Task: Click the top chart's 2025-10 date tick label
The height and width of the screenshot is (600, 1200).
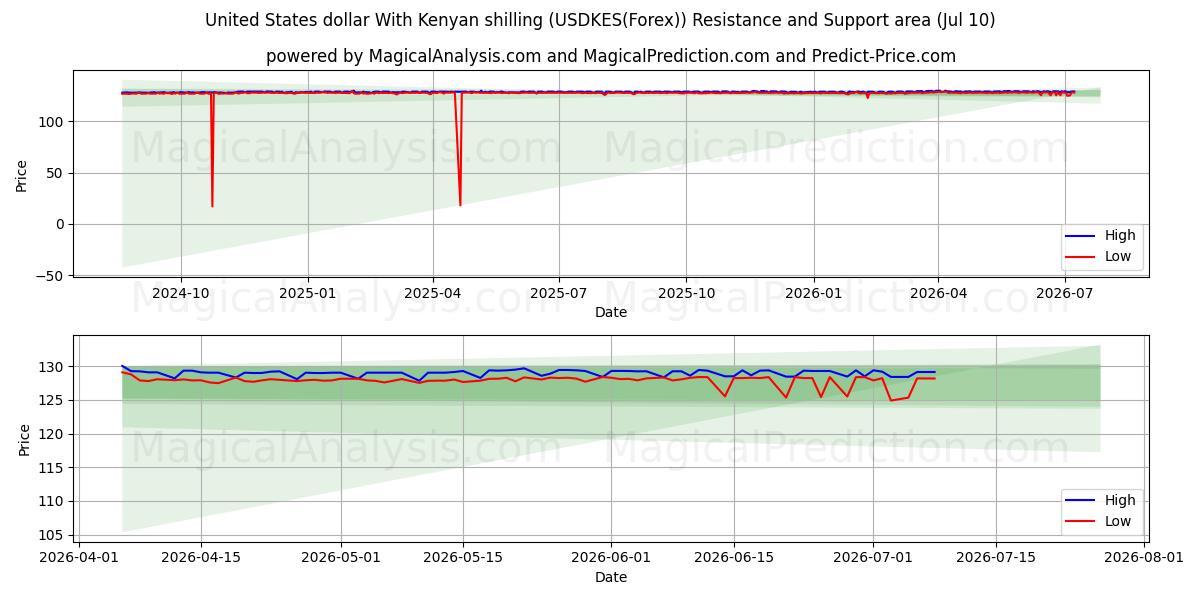Action: (x=685, y=293)
